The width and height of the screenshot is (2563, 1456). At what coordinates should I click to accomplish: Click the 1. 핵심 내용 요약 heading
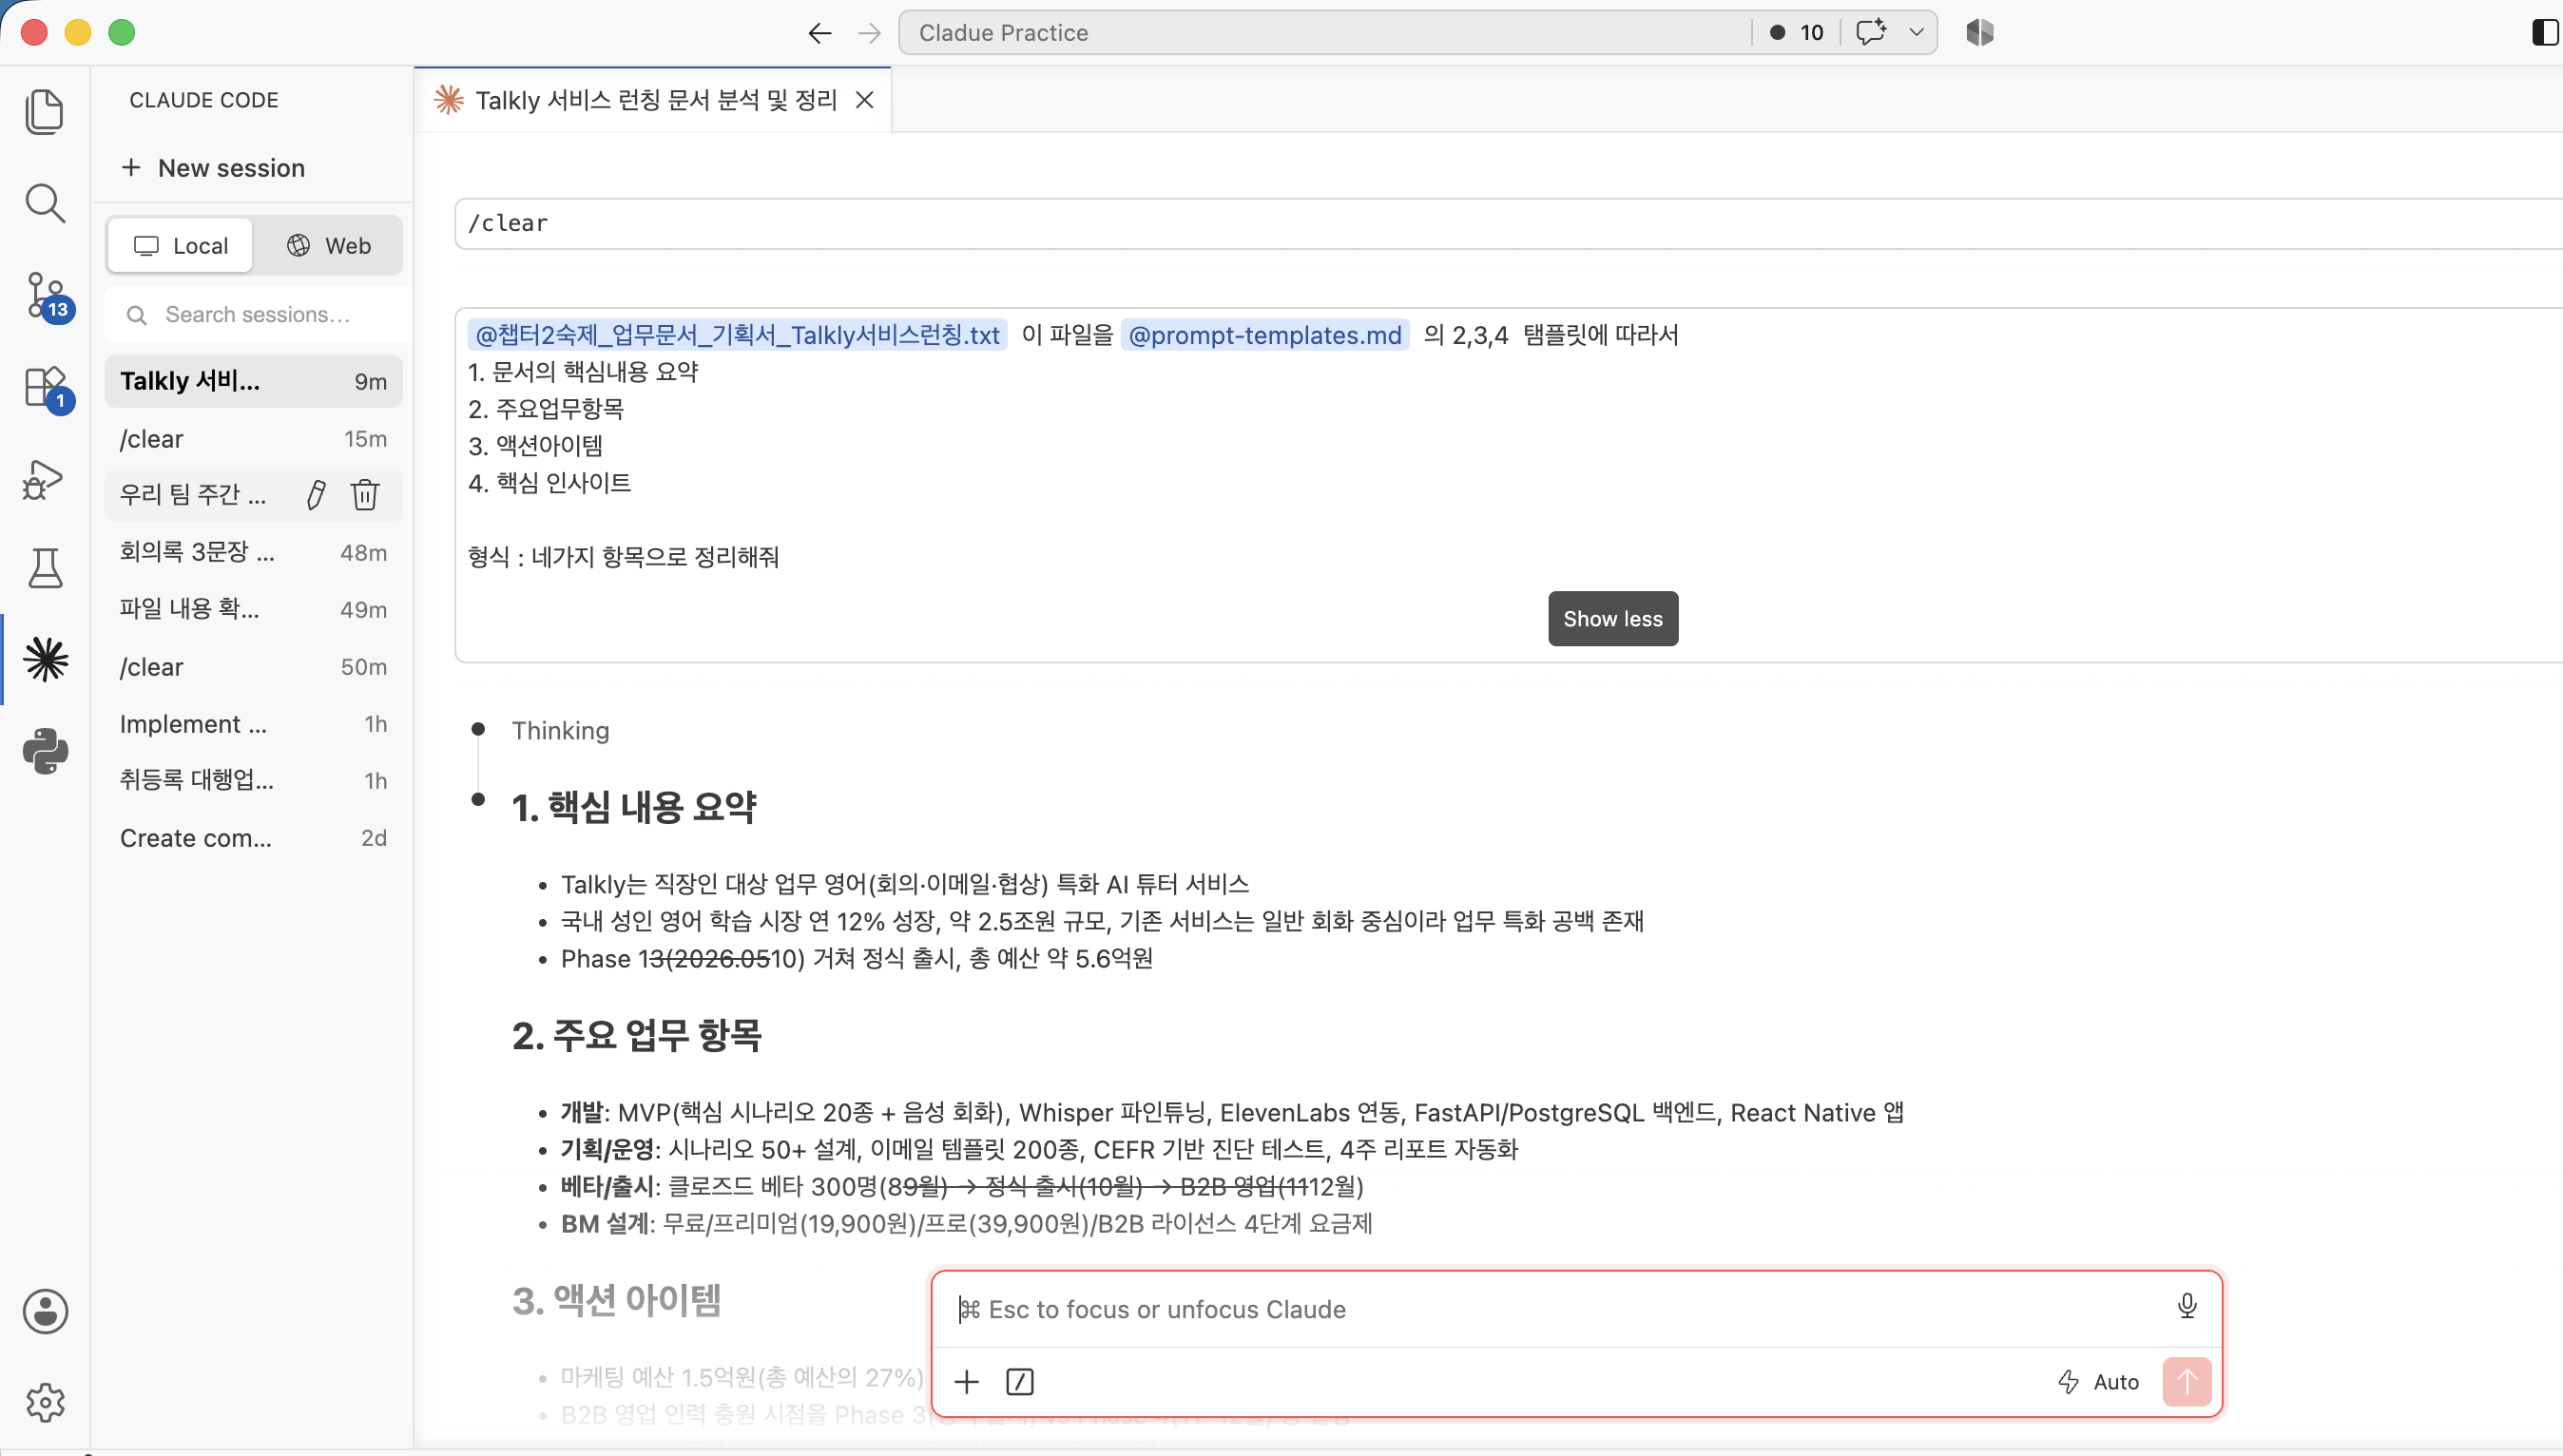coord(634,807)
